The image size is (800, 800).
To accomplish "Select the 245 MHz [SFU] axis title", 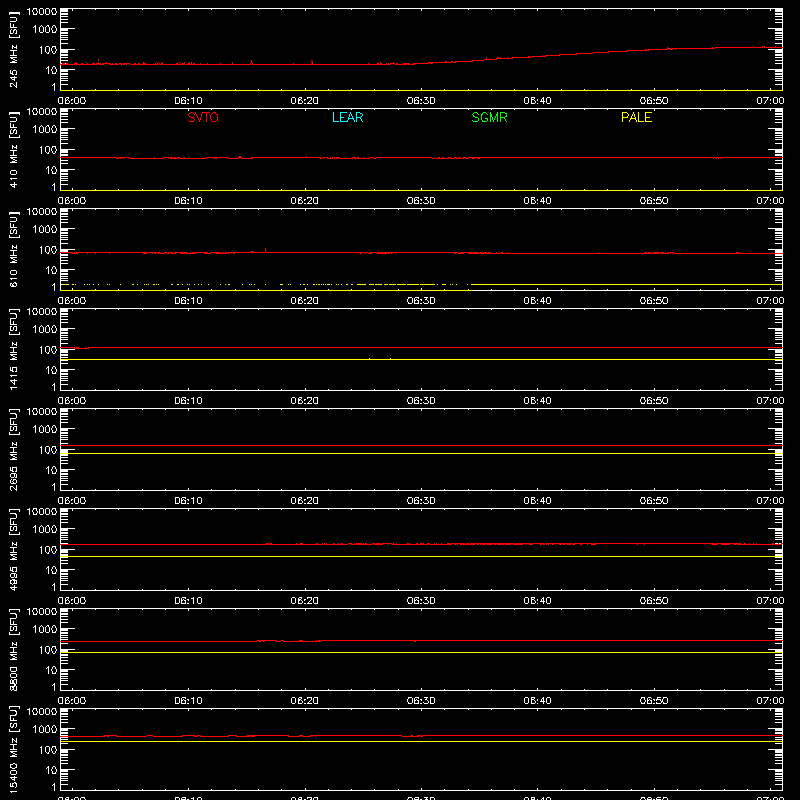I will click(x=13, y=50).
